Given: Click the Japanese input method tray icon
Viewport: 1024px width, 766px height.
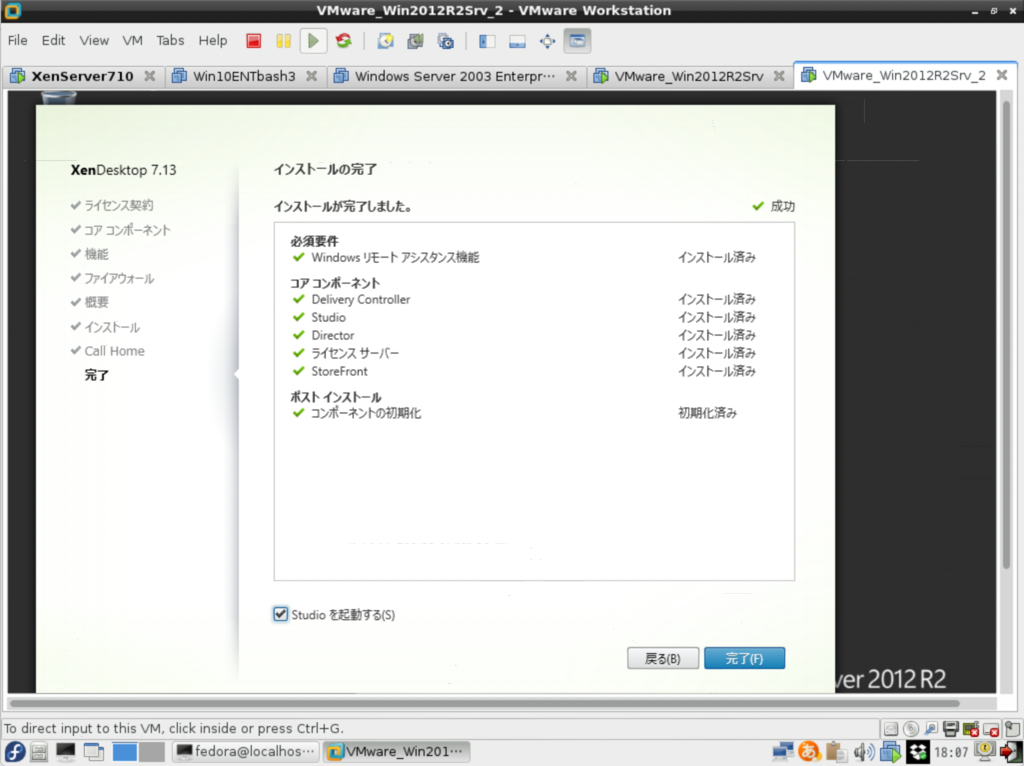Looking at the screenshot, I should 808,752.
